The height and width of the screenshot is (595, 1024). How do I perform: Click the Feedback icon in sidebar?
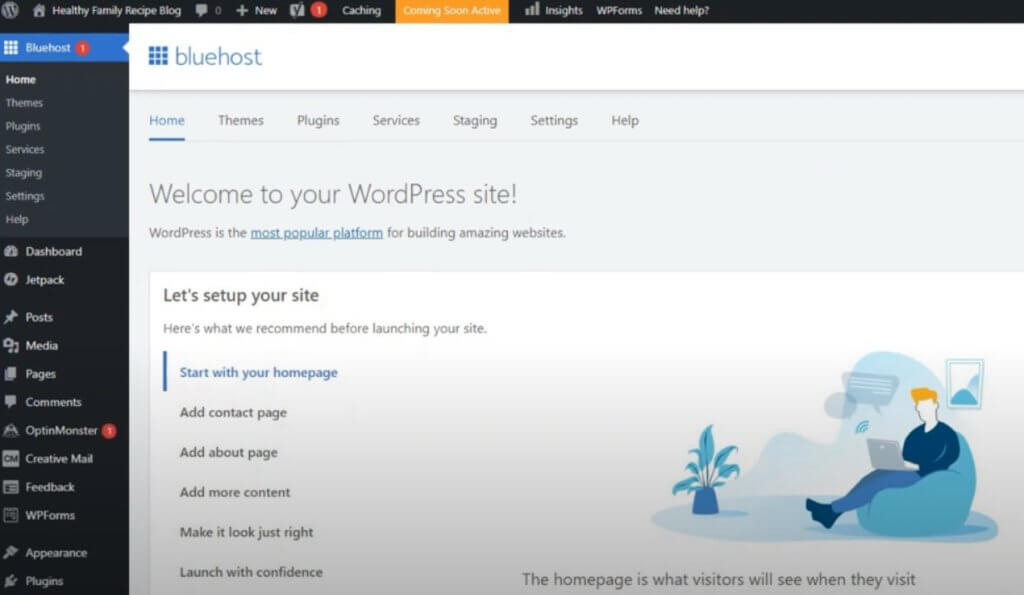(11, 487)
